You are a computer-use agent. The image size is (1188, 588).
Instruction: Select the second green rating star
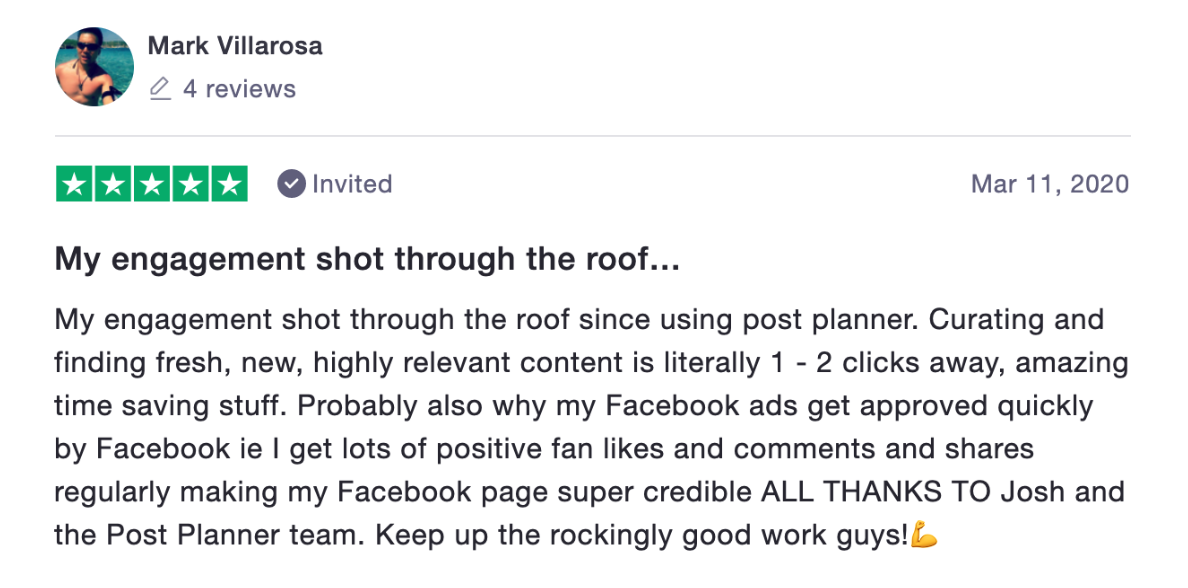(114, 183)
